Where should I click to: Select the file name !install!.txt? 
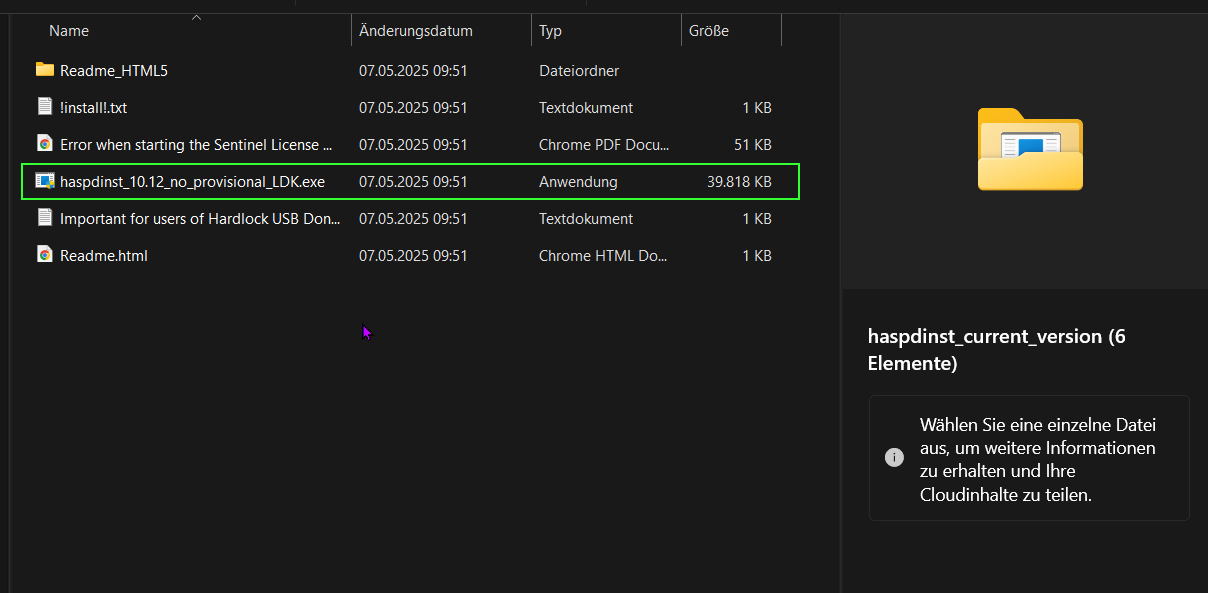93,108
